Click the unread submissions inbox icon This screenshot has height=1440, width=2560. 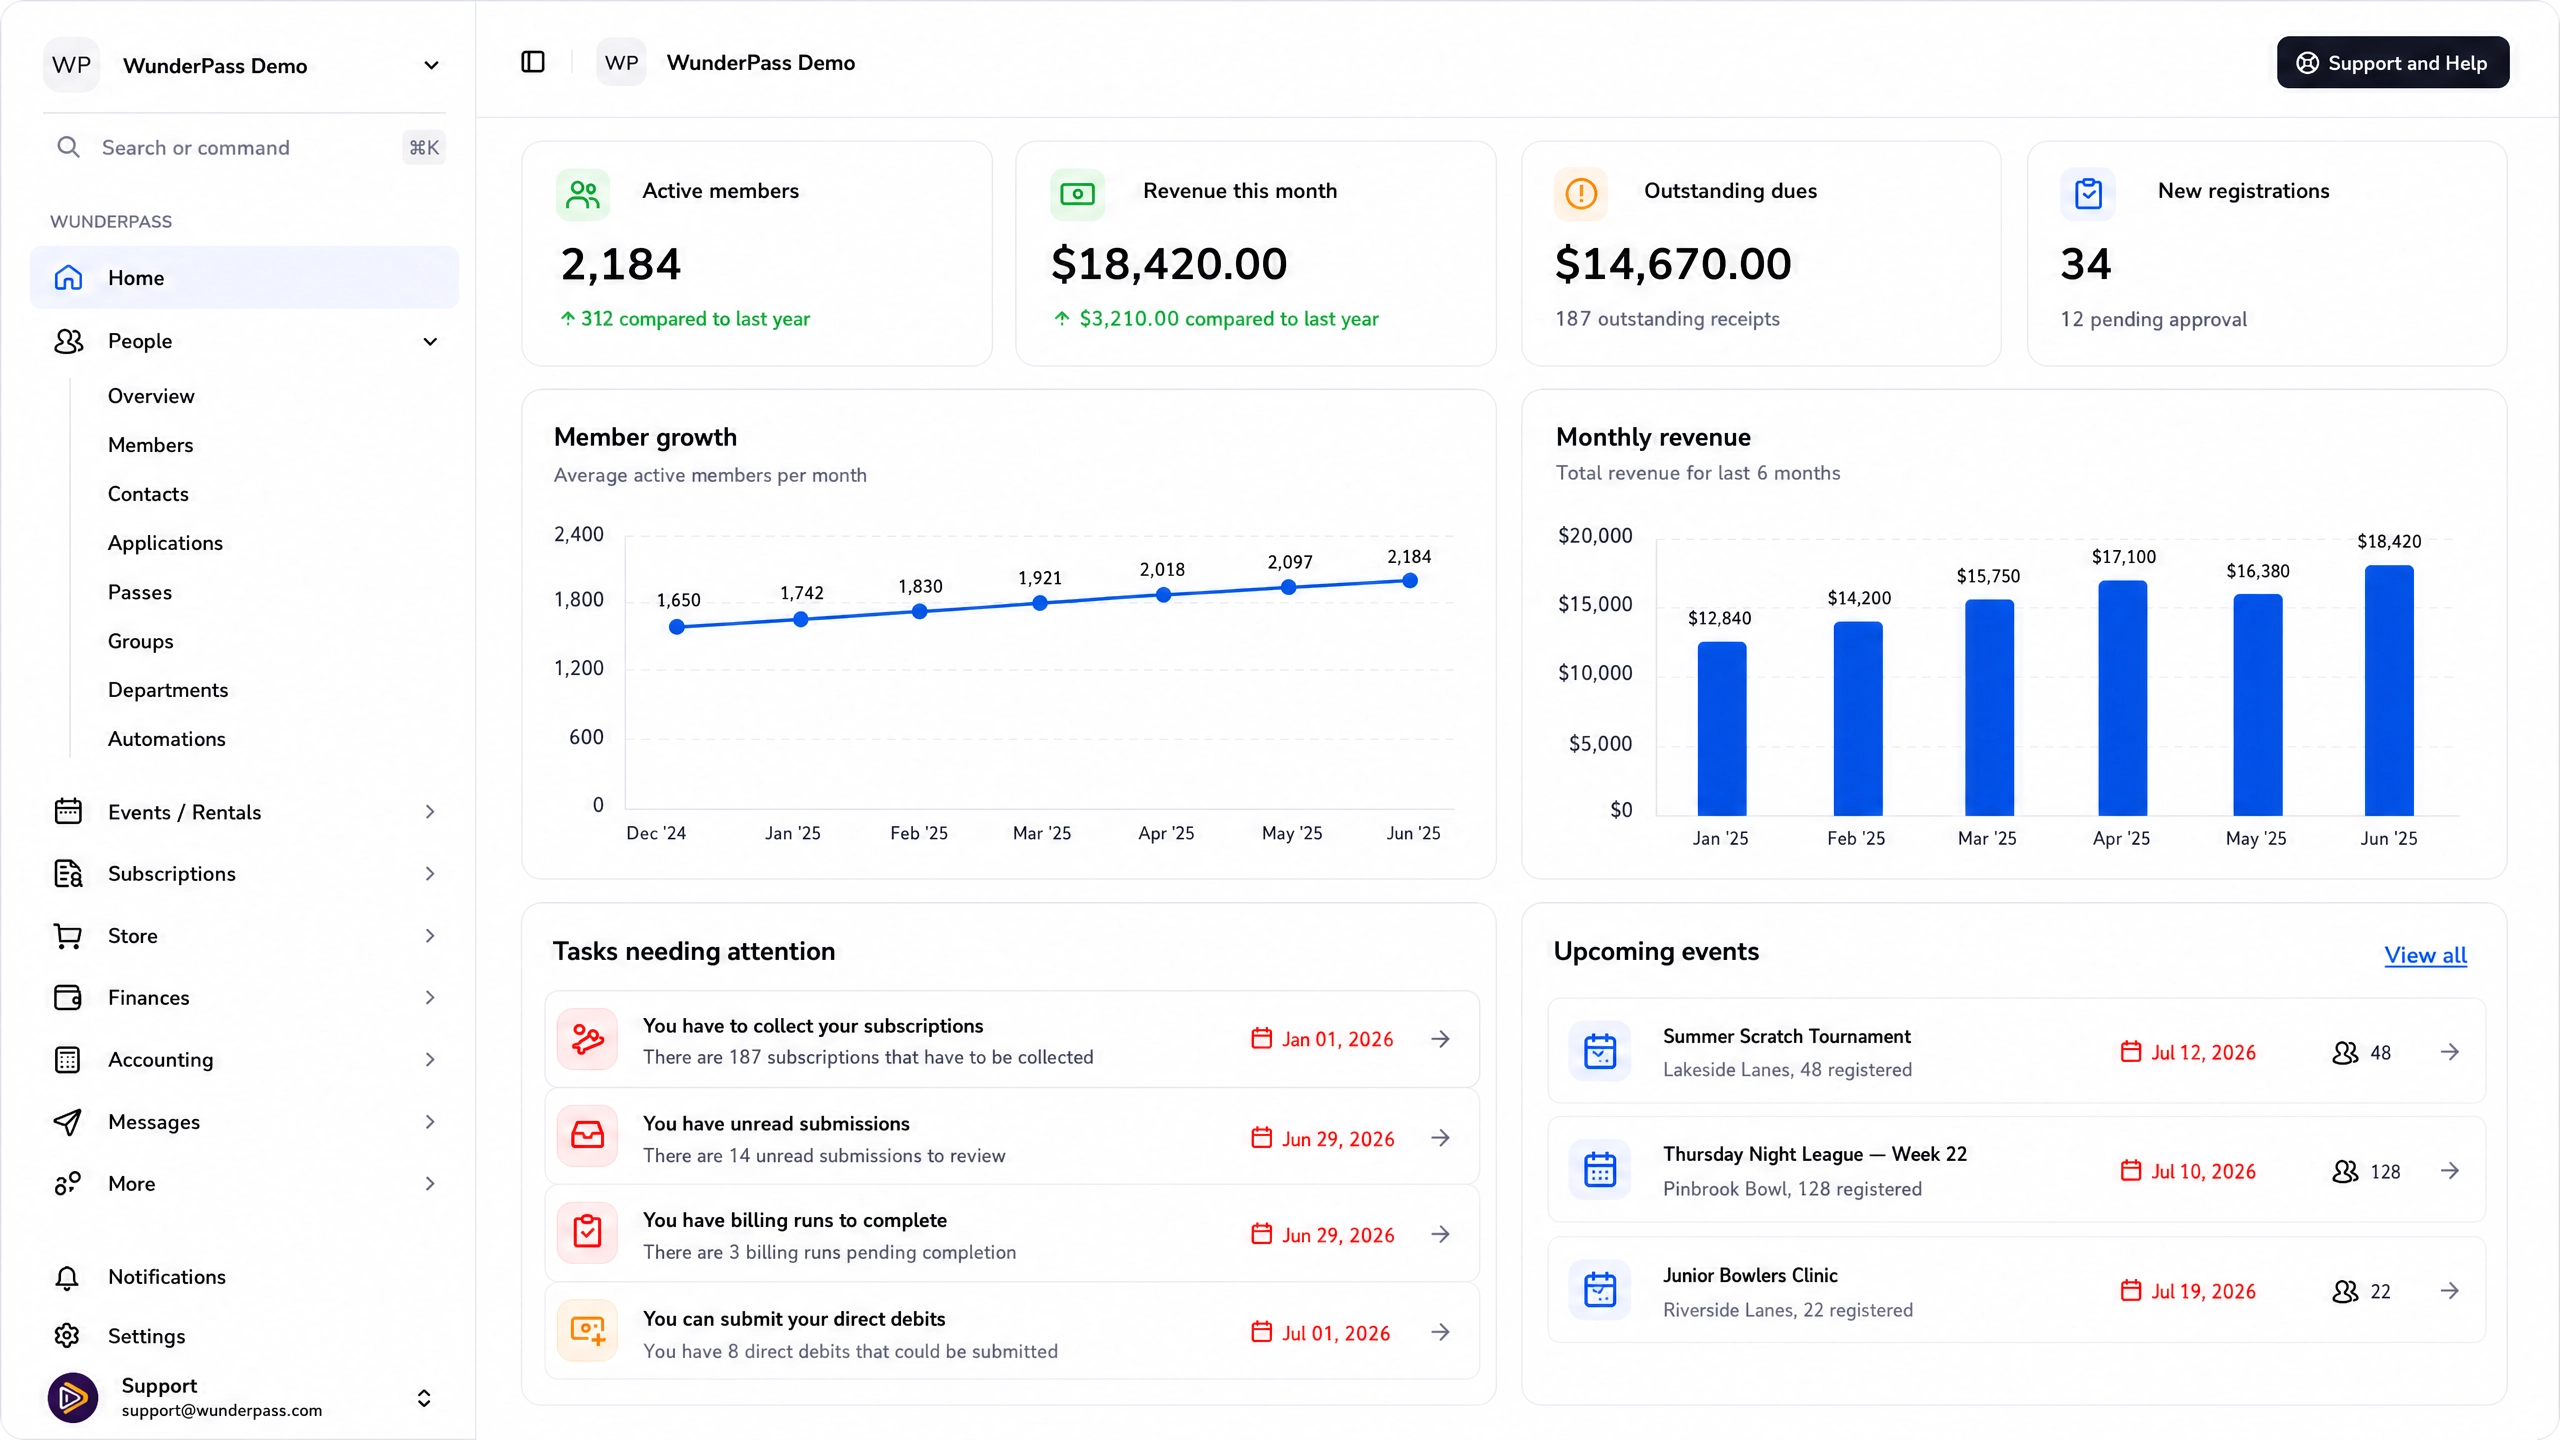(x=587, y=1136)
